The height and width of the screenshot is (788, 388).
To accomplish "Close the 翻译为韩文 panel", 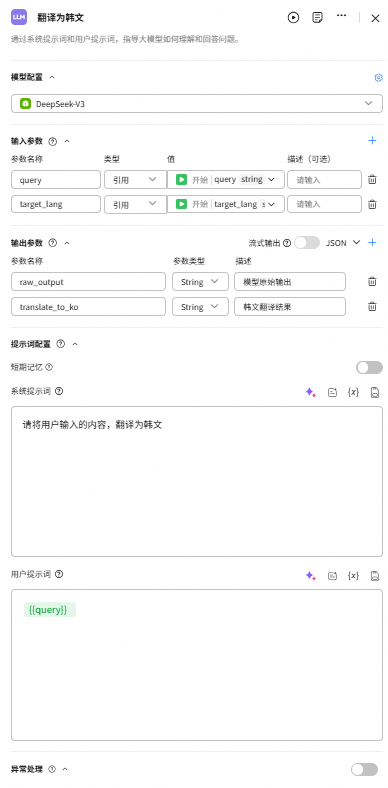I will coord(375,19).
